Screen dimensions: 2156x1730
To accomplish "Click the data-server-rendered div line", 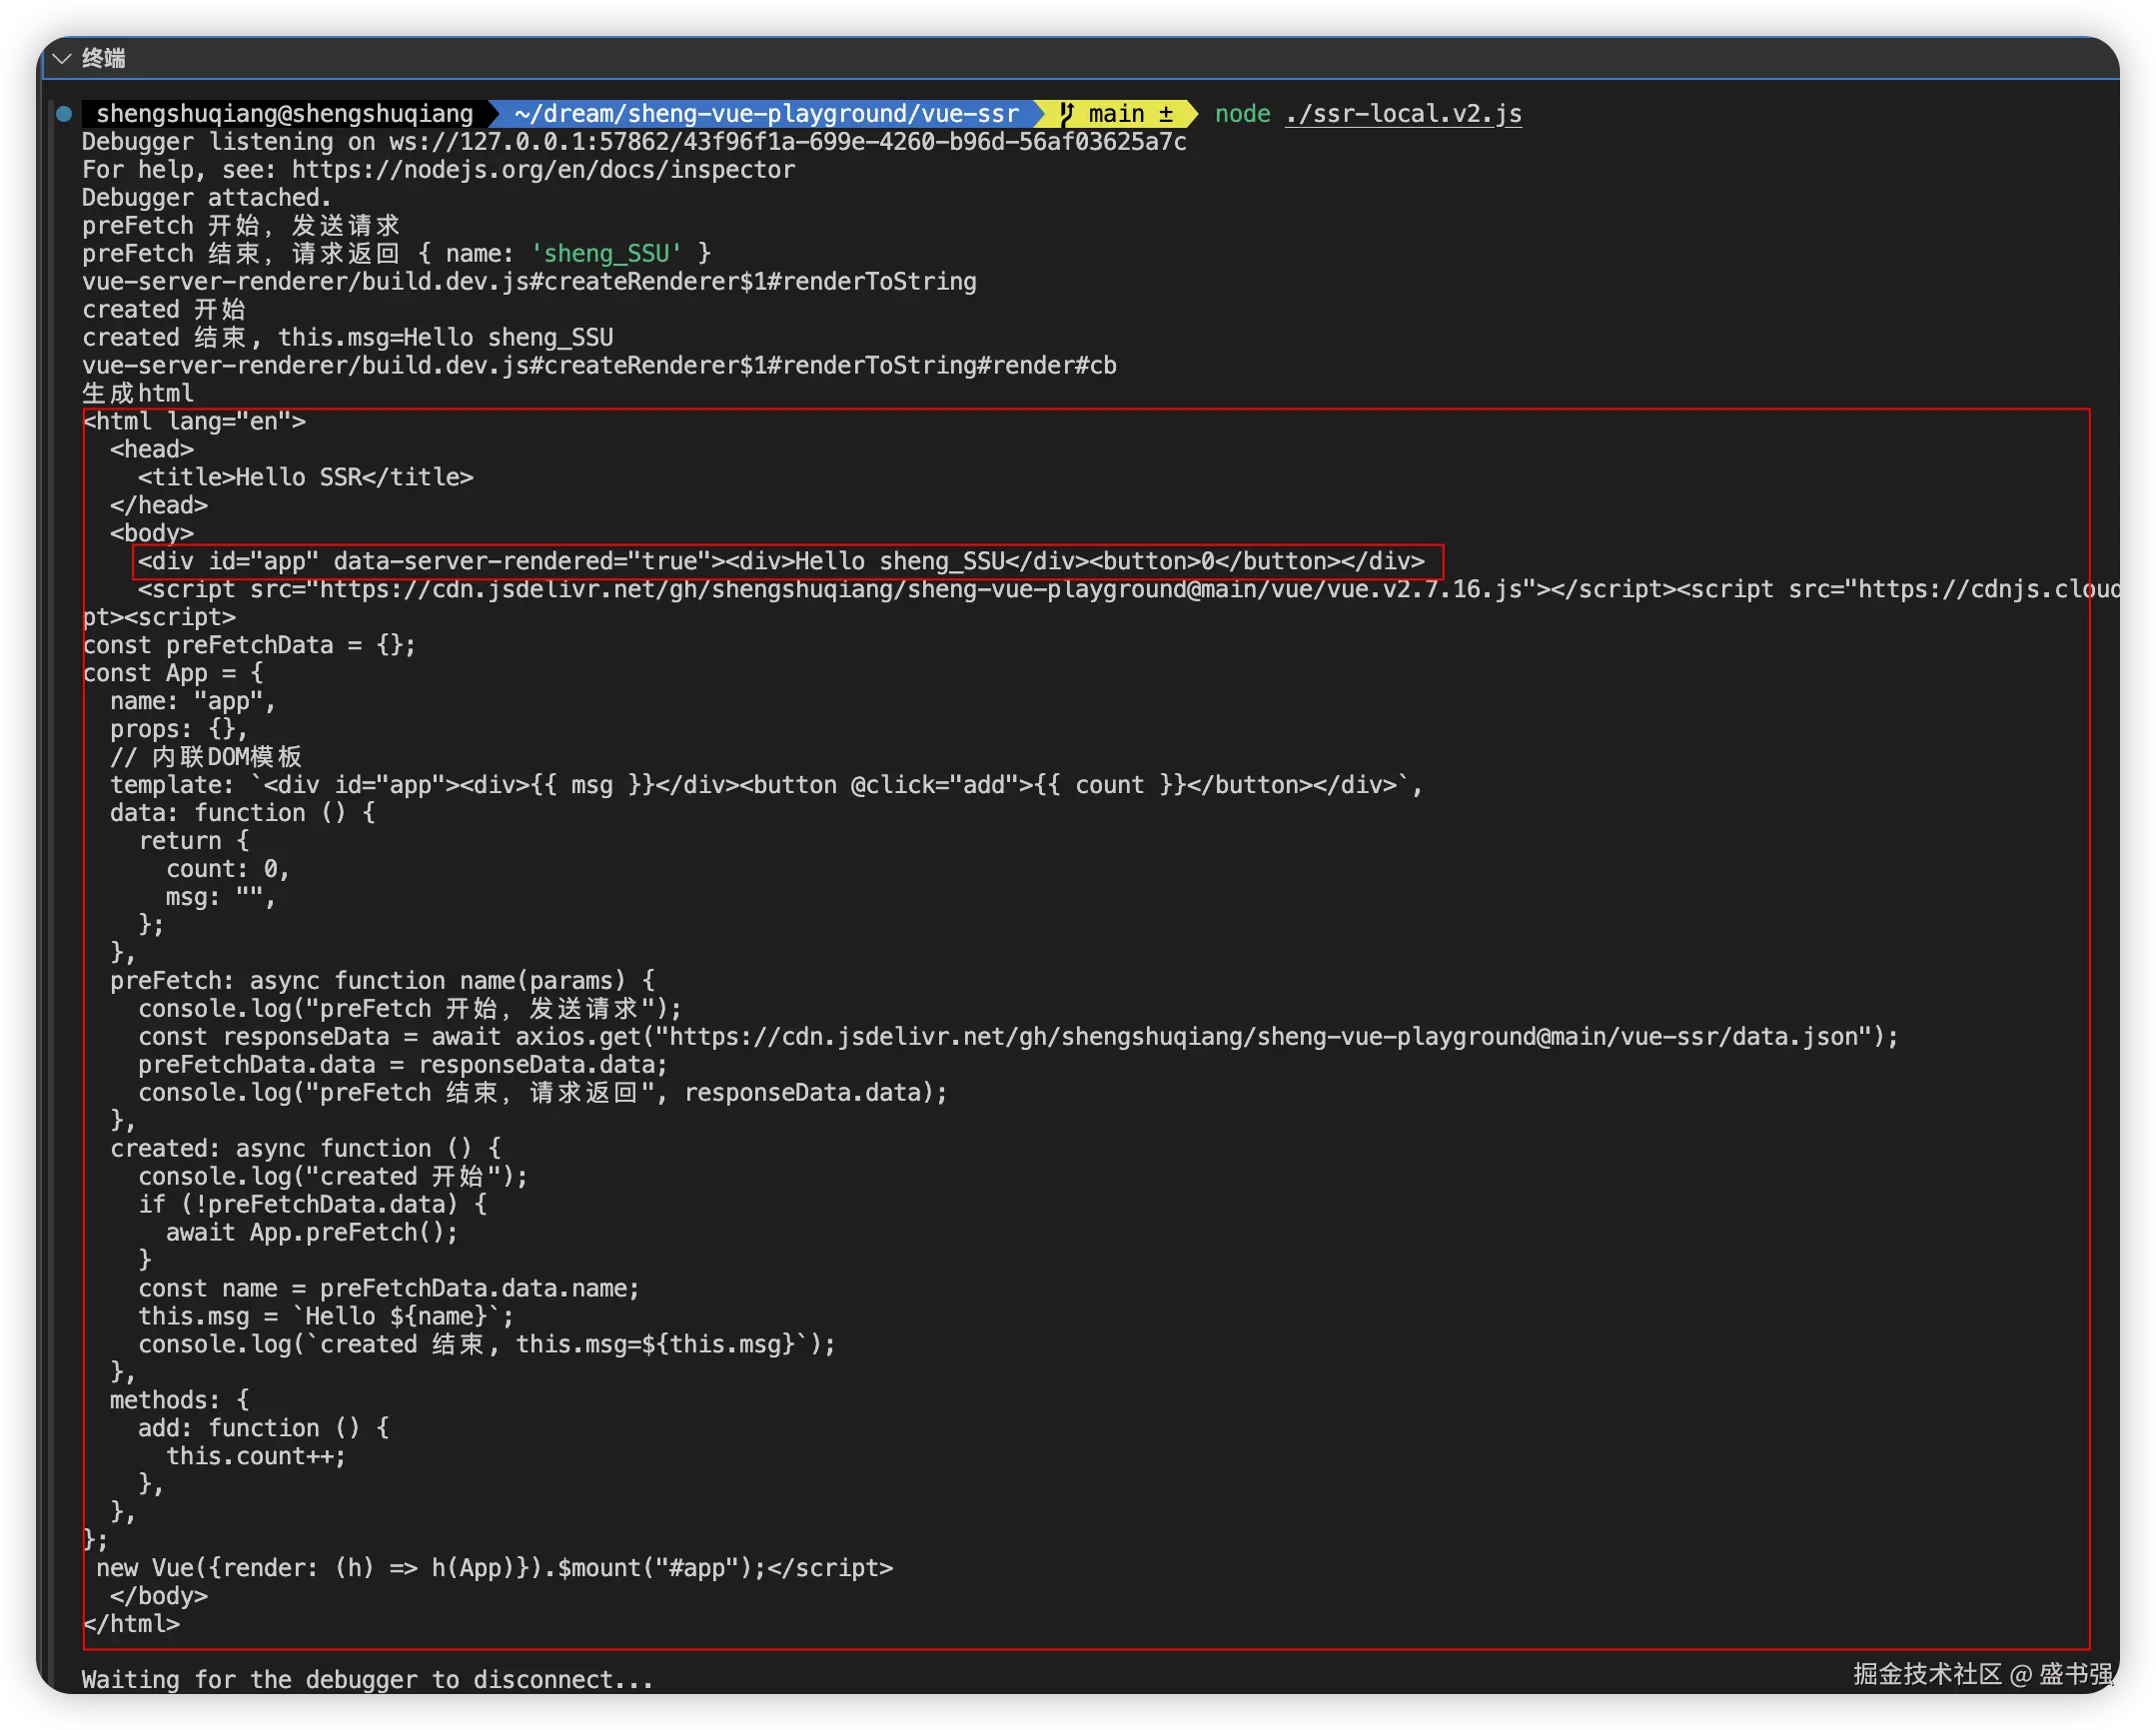I will [x=780, y=561].
